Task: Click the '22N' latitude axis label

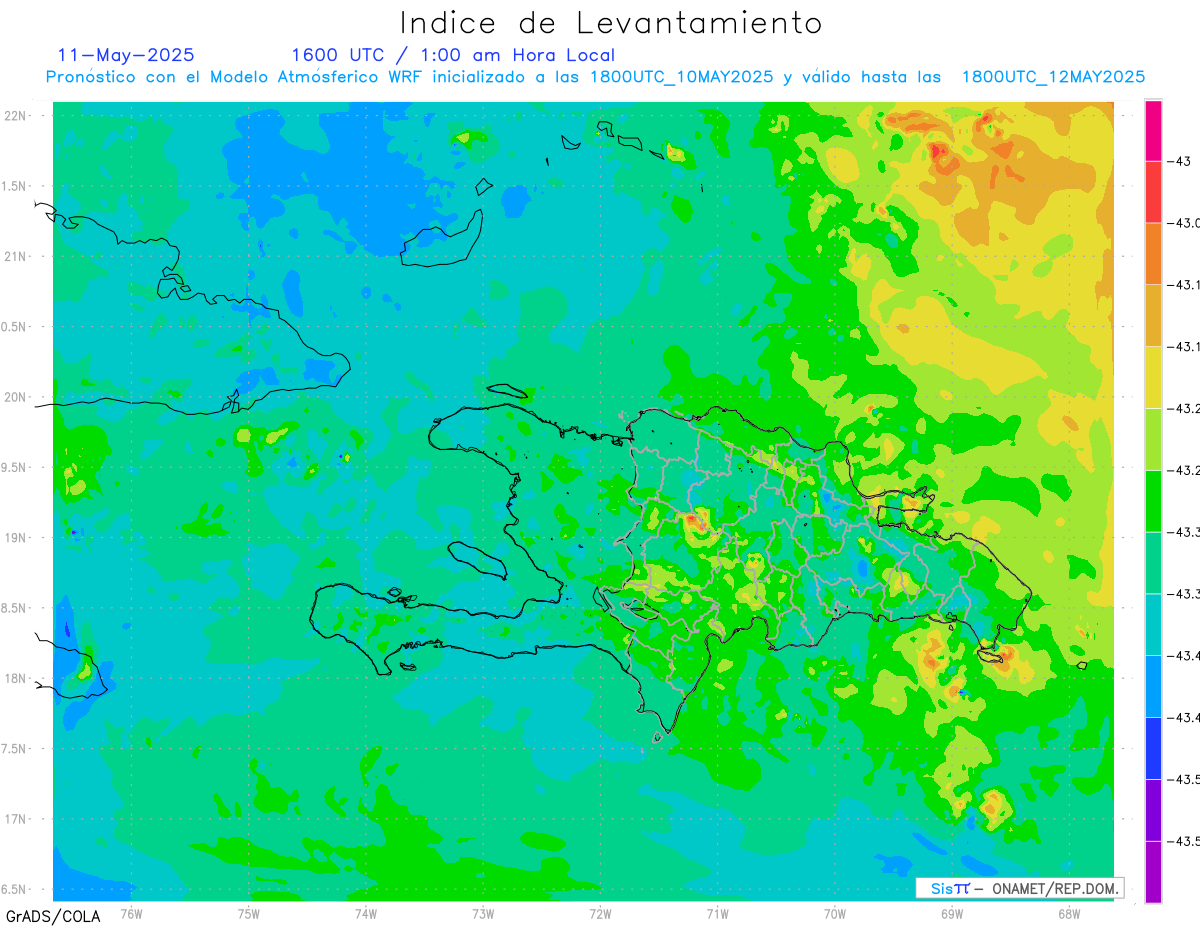Action: click(x=15, y=116)
